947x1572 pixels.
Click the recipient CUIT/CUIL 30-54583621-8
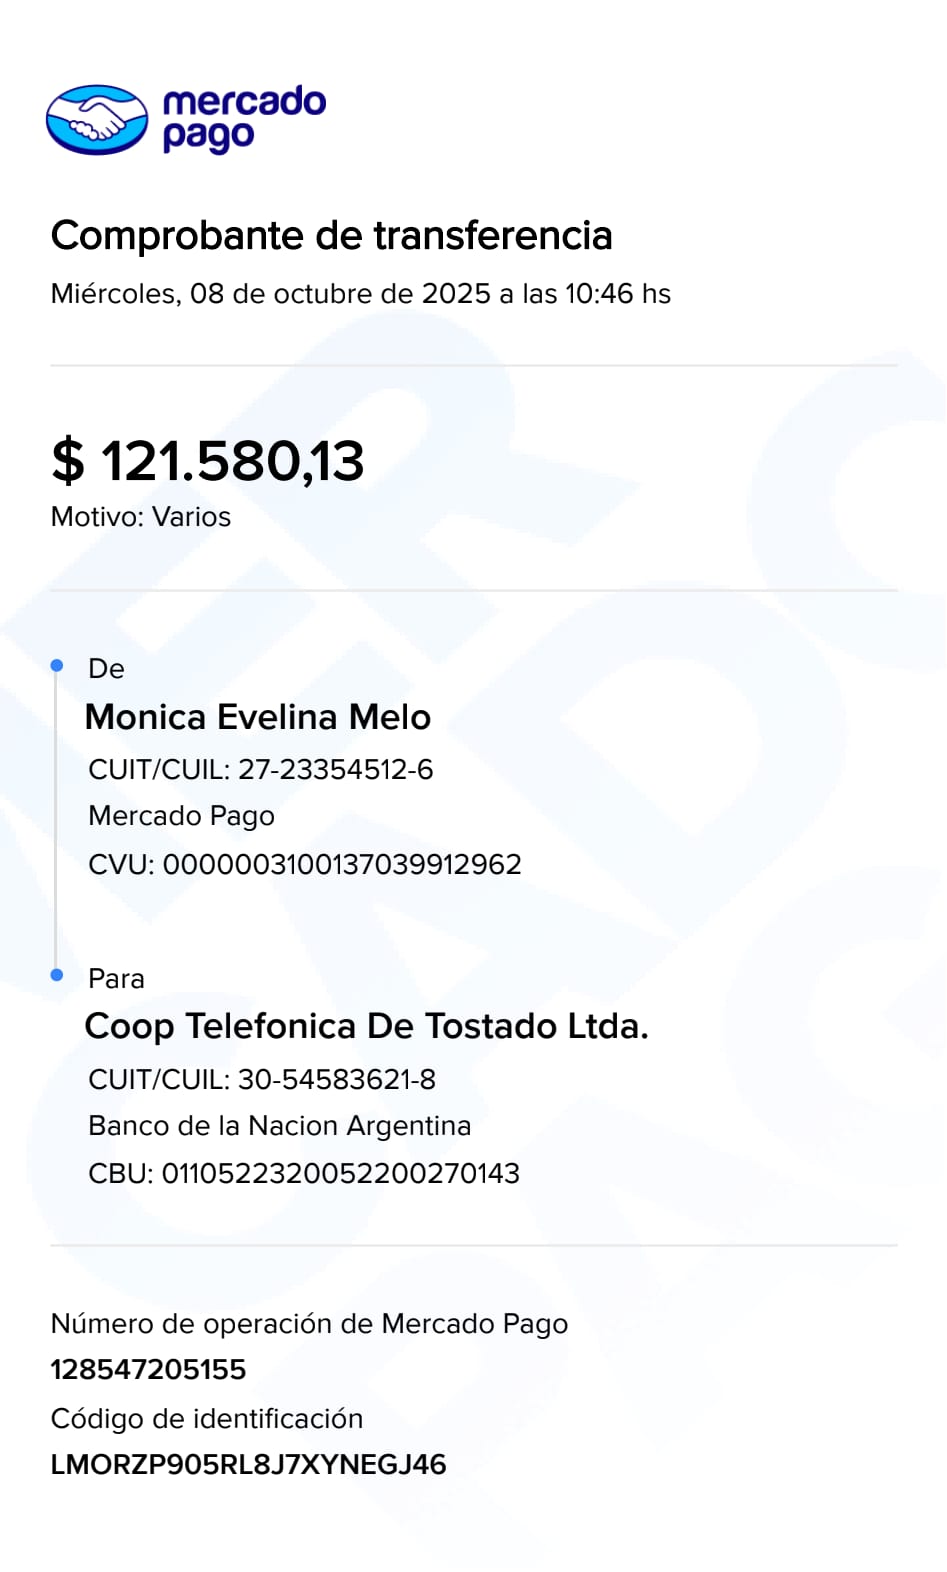[x=262, y=1080]
